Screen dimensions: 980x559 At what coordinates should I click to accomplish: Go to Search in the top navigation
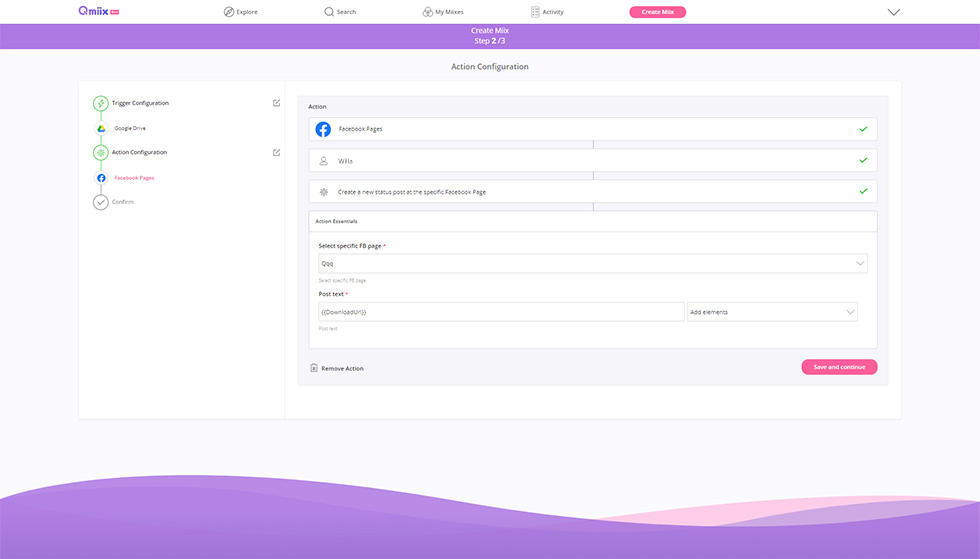coord(340,12)
